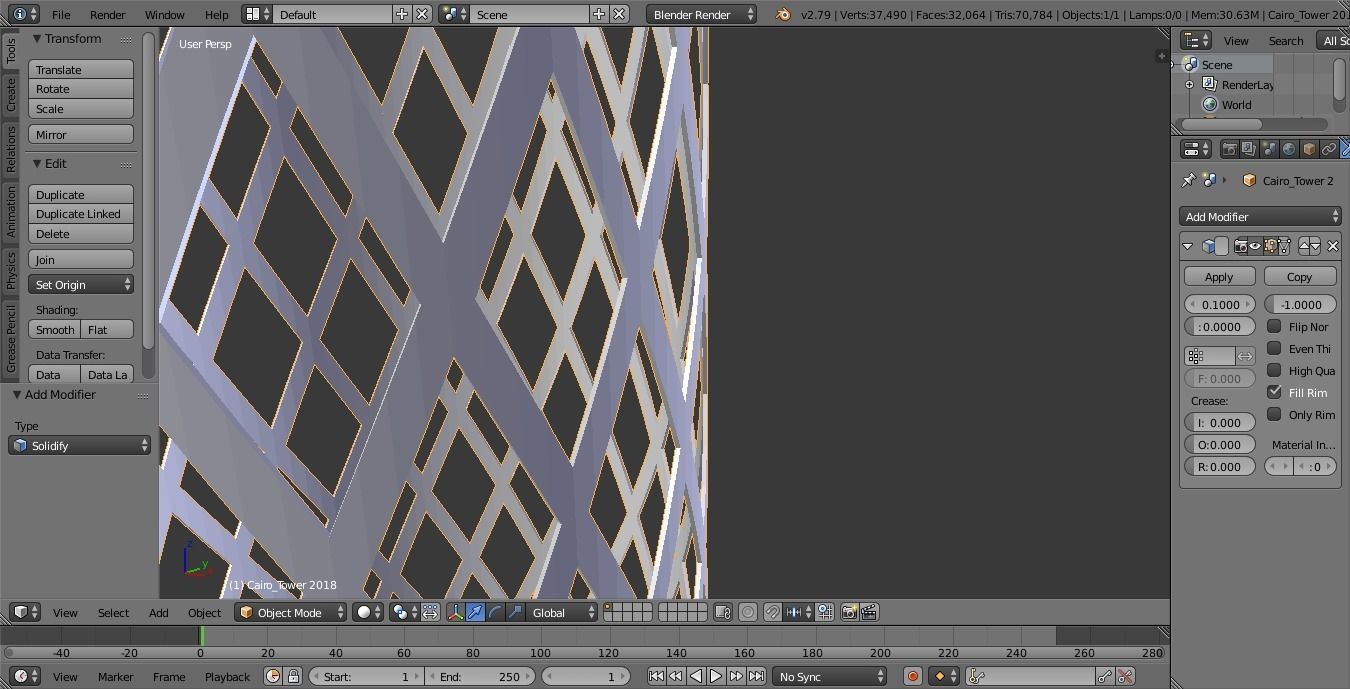Toggle modifier viewport visibility eye icon
This screenshot has height=689, width=1350.
[x=1255, y=246]
